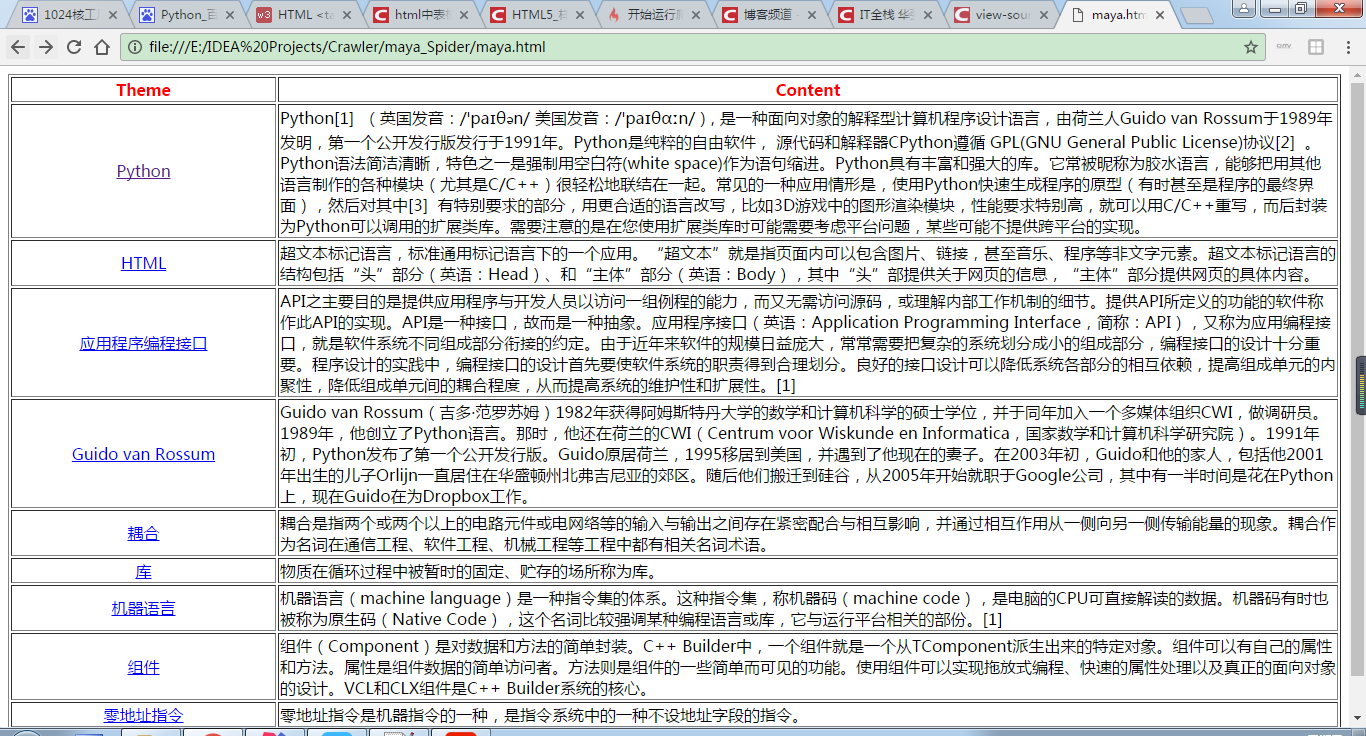Open a new browser tab
1366x736 pixels.
click(x=1196, y=15)
